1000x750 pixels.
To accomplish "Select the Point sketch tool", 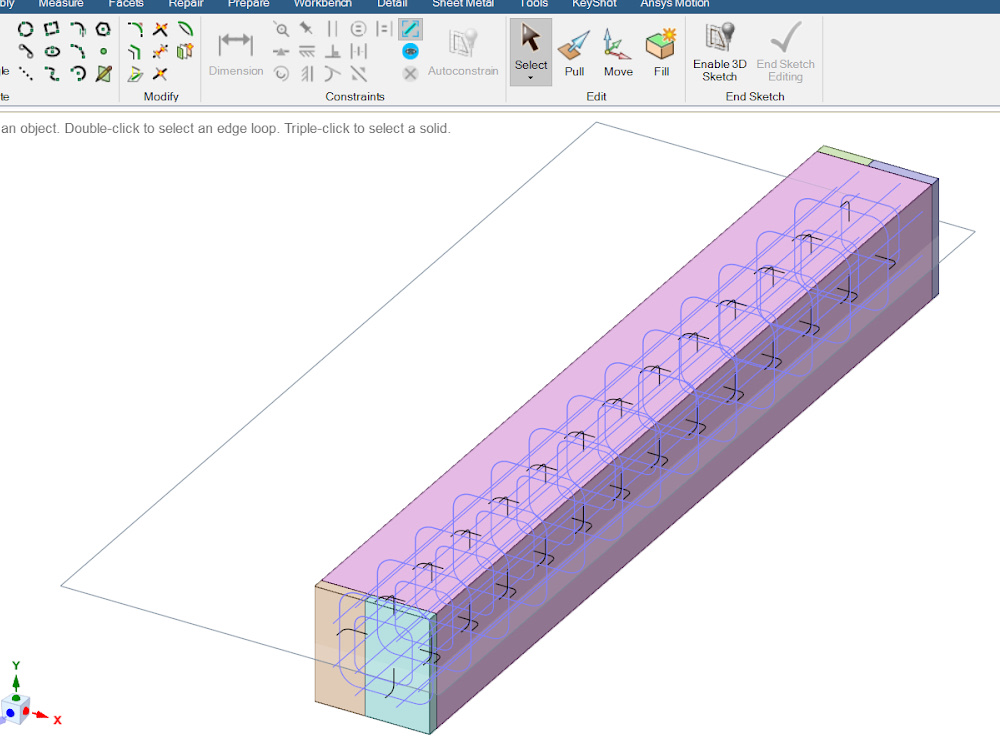I will pos(103,52).
